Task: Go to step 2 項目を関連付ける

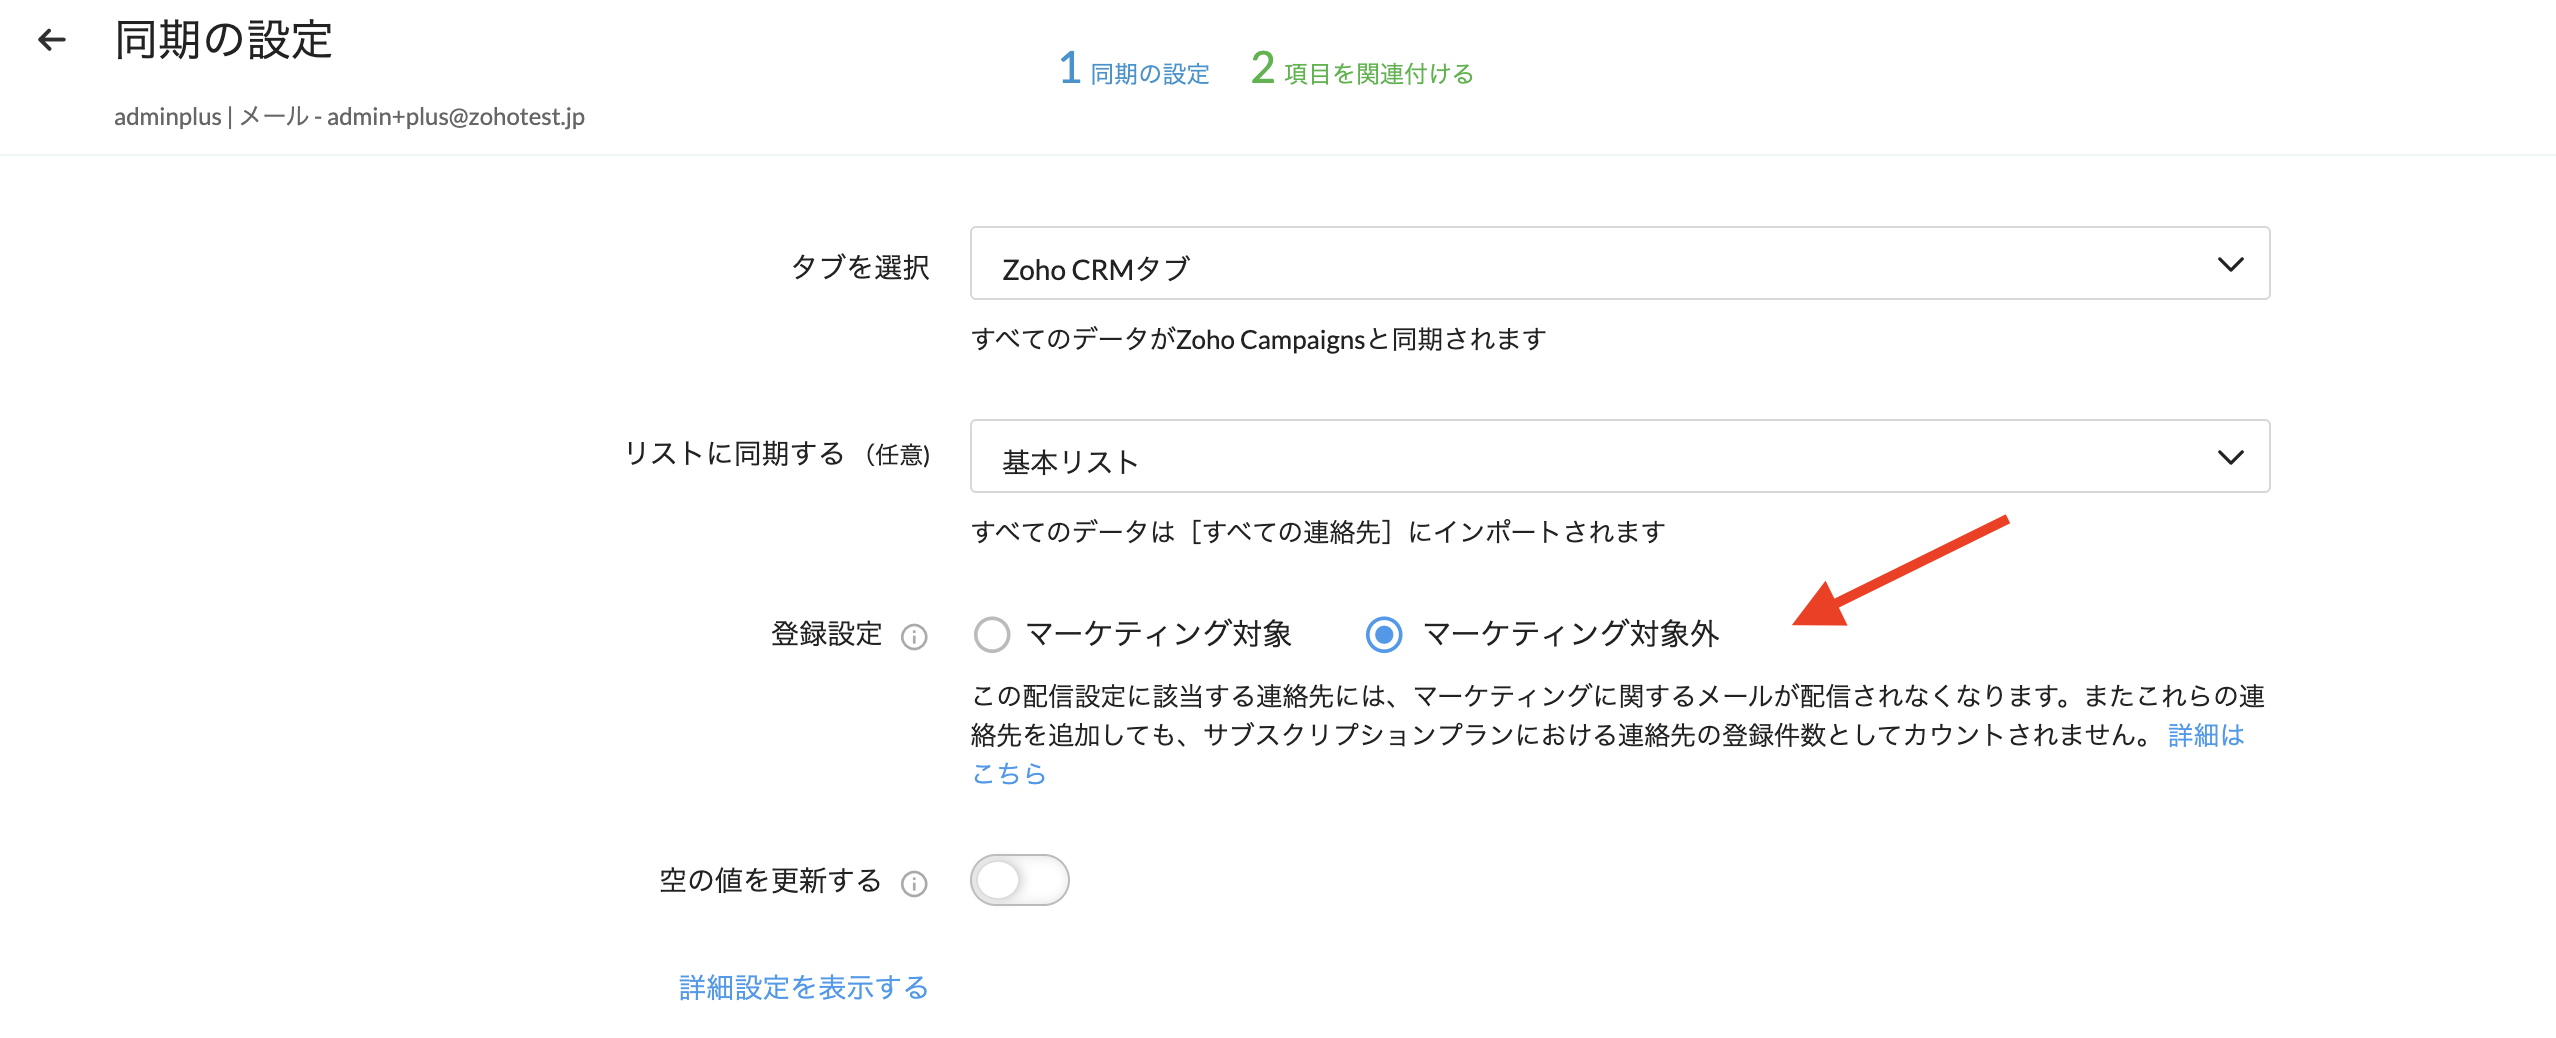Action: [x=1378, y=74]
